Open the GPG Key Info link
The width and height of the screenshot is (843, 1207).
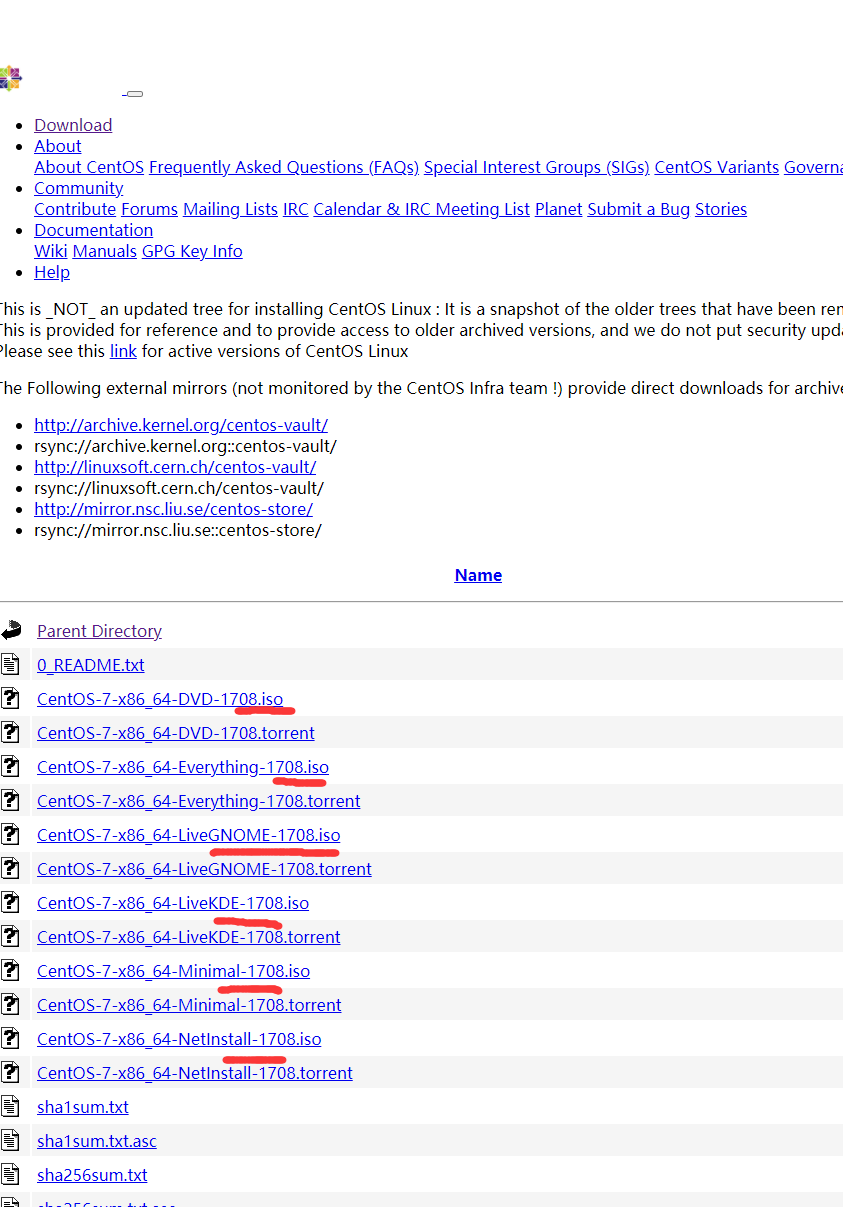pyautogui.click(x=192, y=251)
